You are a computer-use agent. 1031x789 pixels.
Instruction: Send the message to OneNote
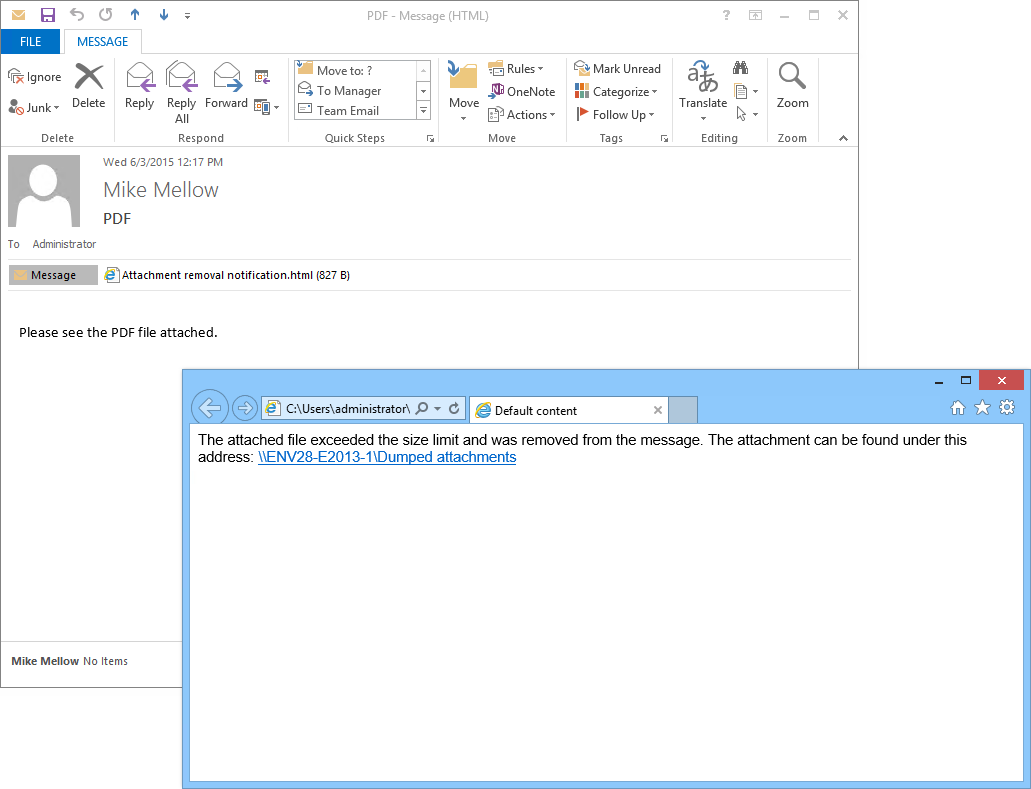[521, 91]
